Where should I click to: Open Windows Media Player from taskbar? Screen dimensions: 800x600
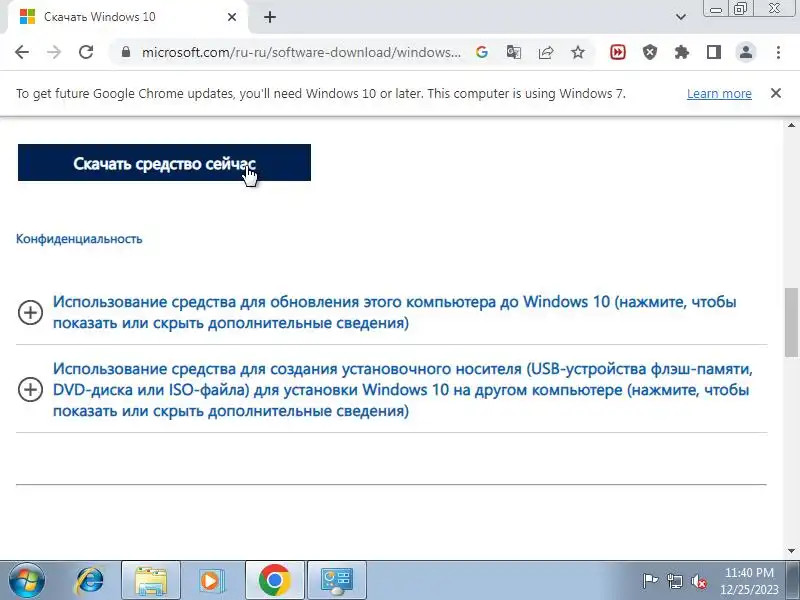click(x=211, y=580)
